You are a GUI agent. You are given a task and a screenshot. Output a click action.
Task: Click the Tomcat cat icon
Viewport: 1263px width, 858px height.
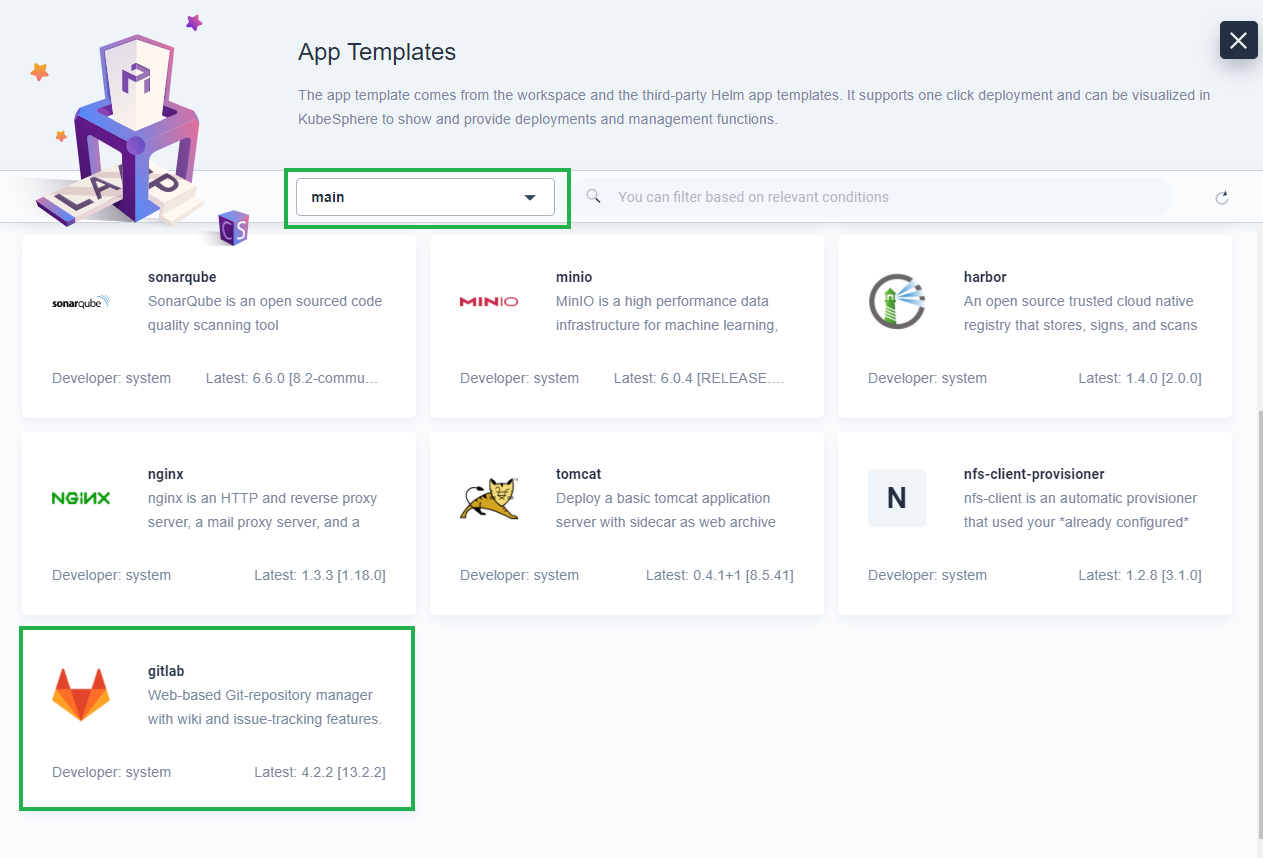tap(488, 498)
